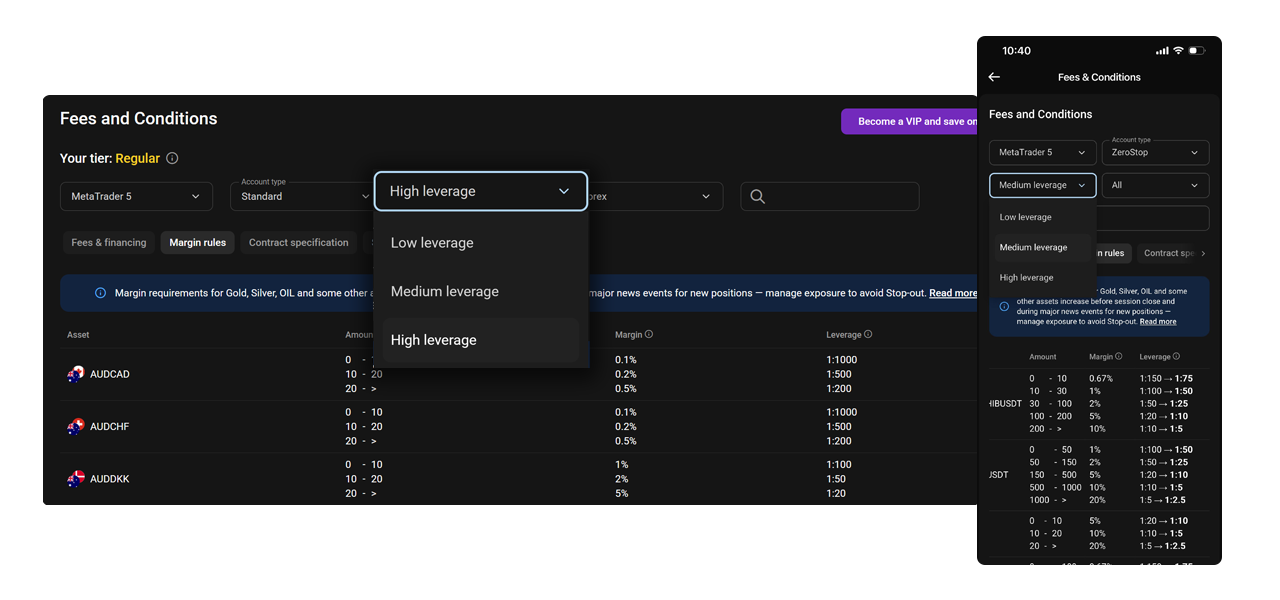The image size is (1280, 600).
Task: Click the AUDCAD flag icon
Action: click(x=76, y=374)
